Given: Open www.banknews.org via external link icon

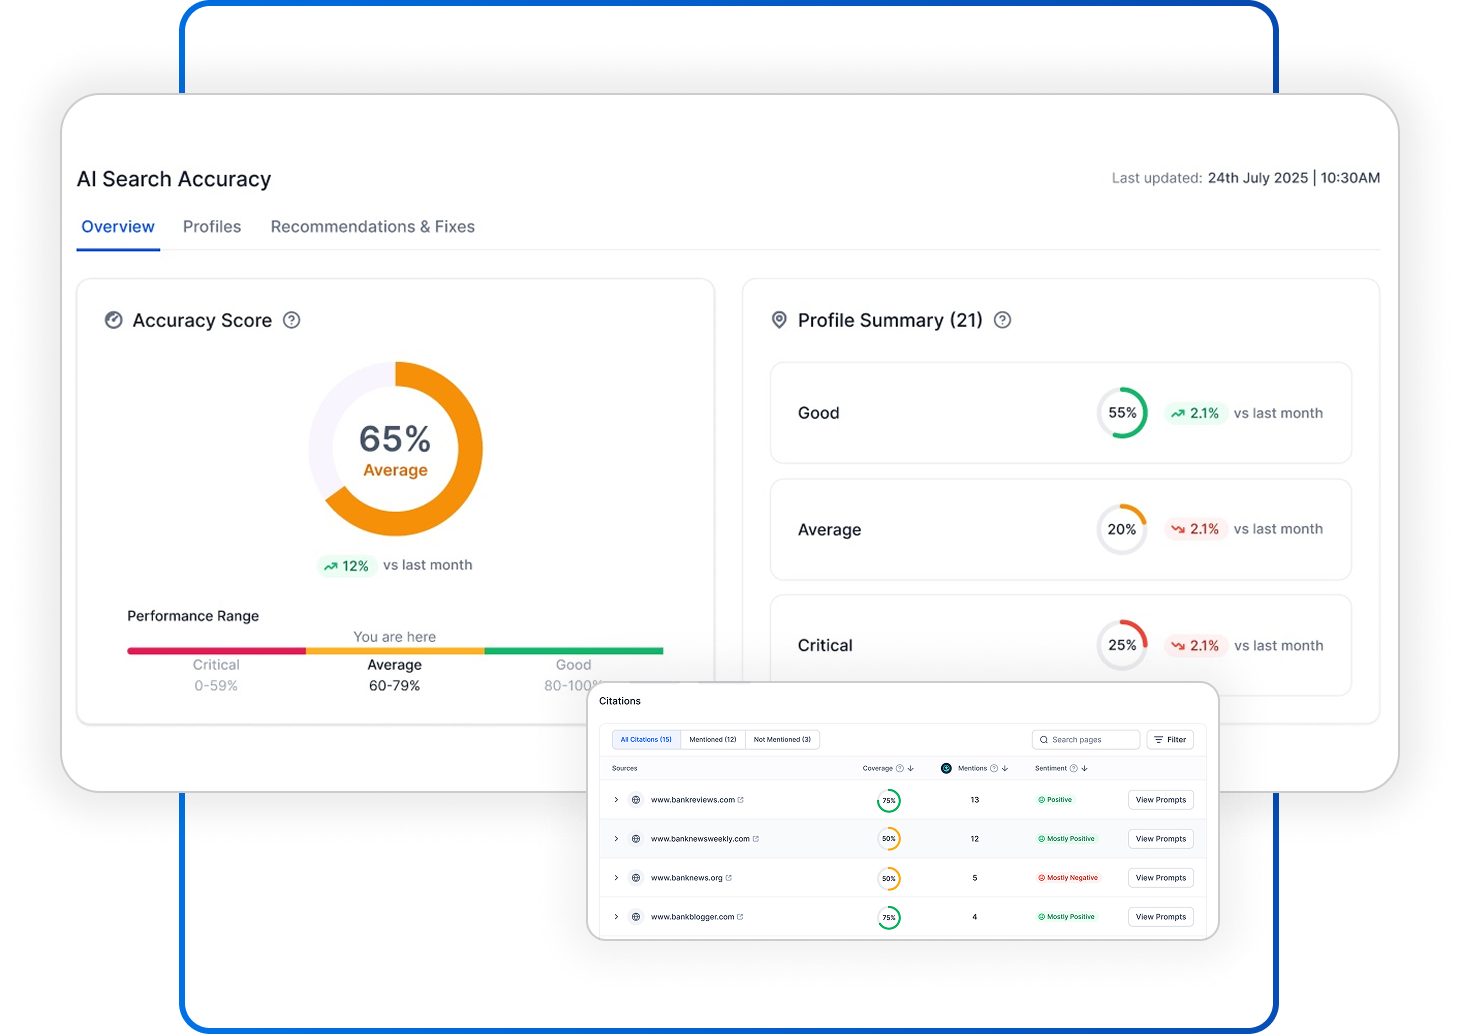Looking at the screenshot, I should (x=730, y=877).
